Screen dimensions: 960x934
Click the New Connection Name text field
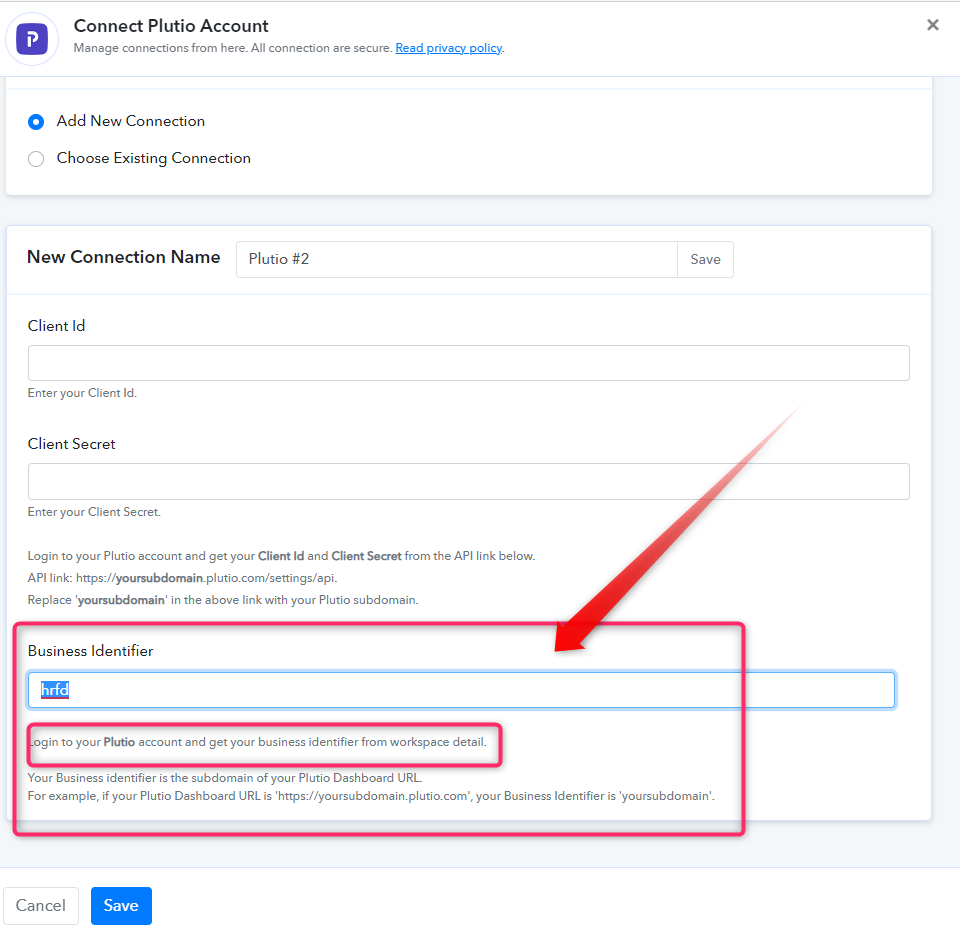457,259
